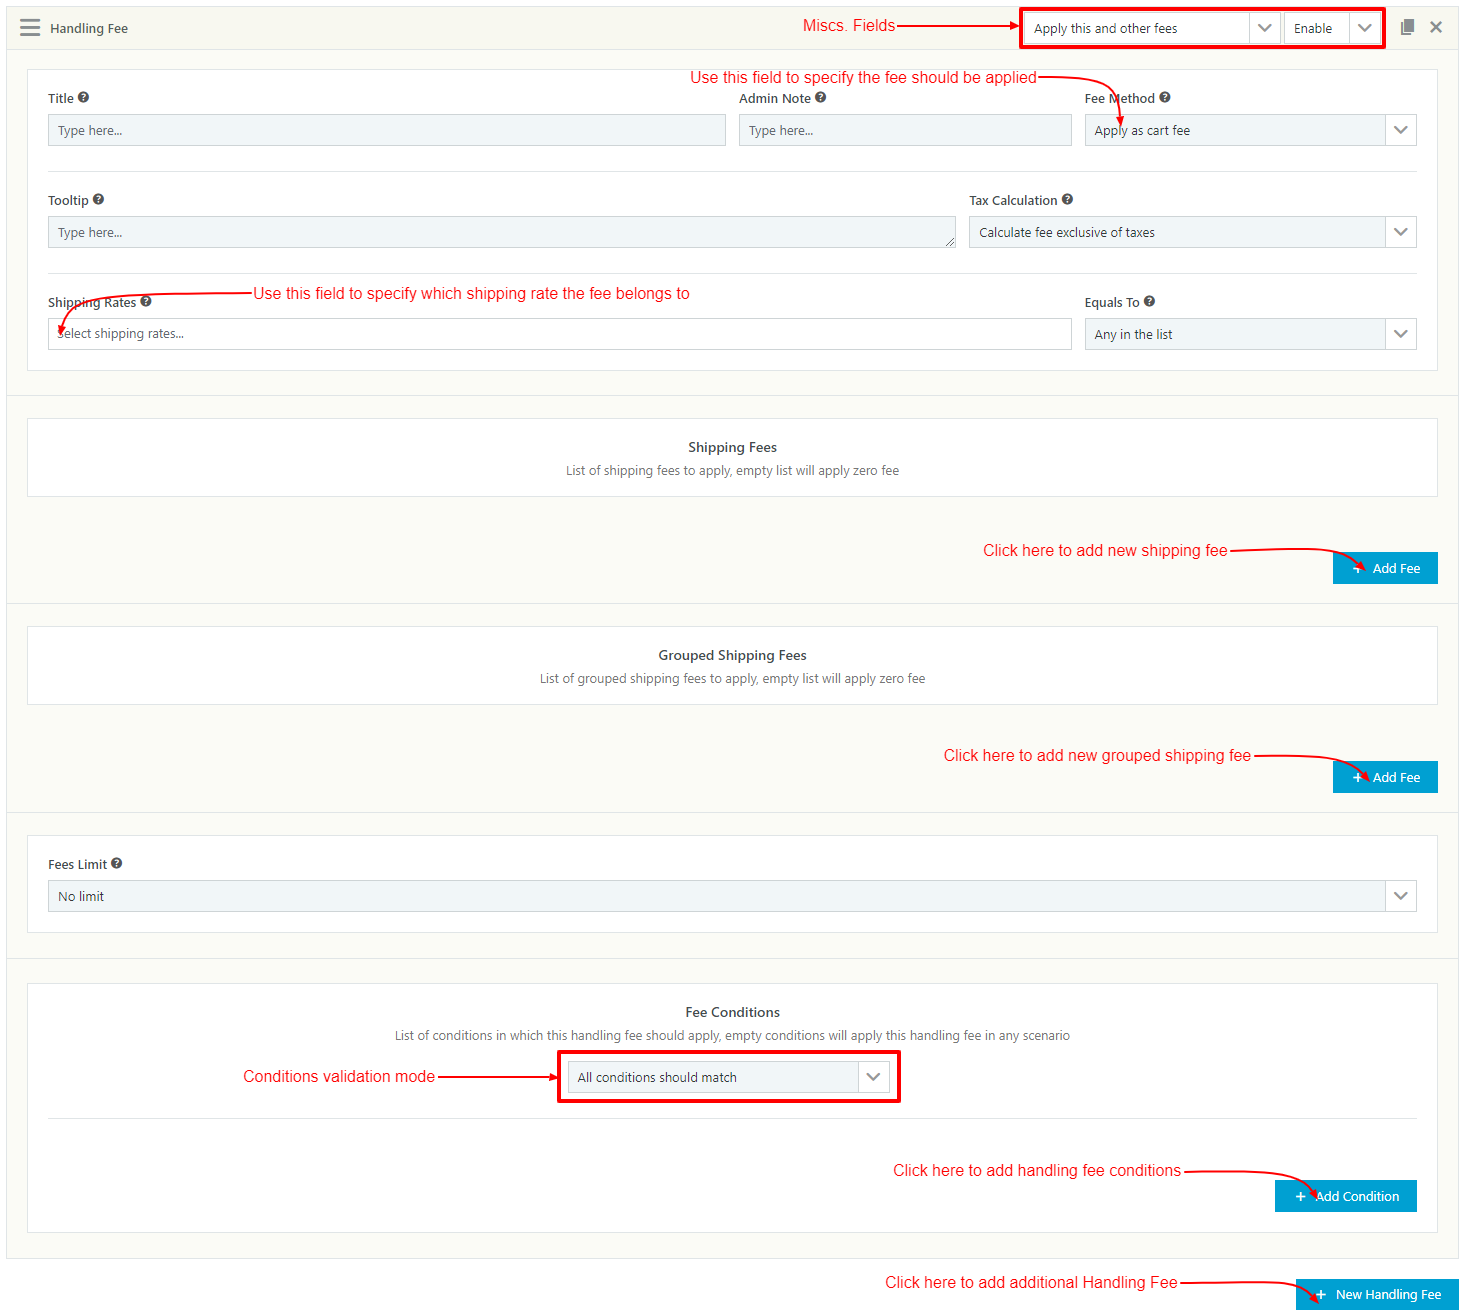Click the 'Handling Fee' header title
1465x1316 pixels.
click(89, 28)
